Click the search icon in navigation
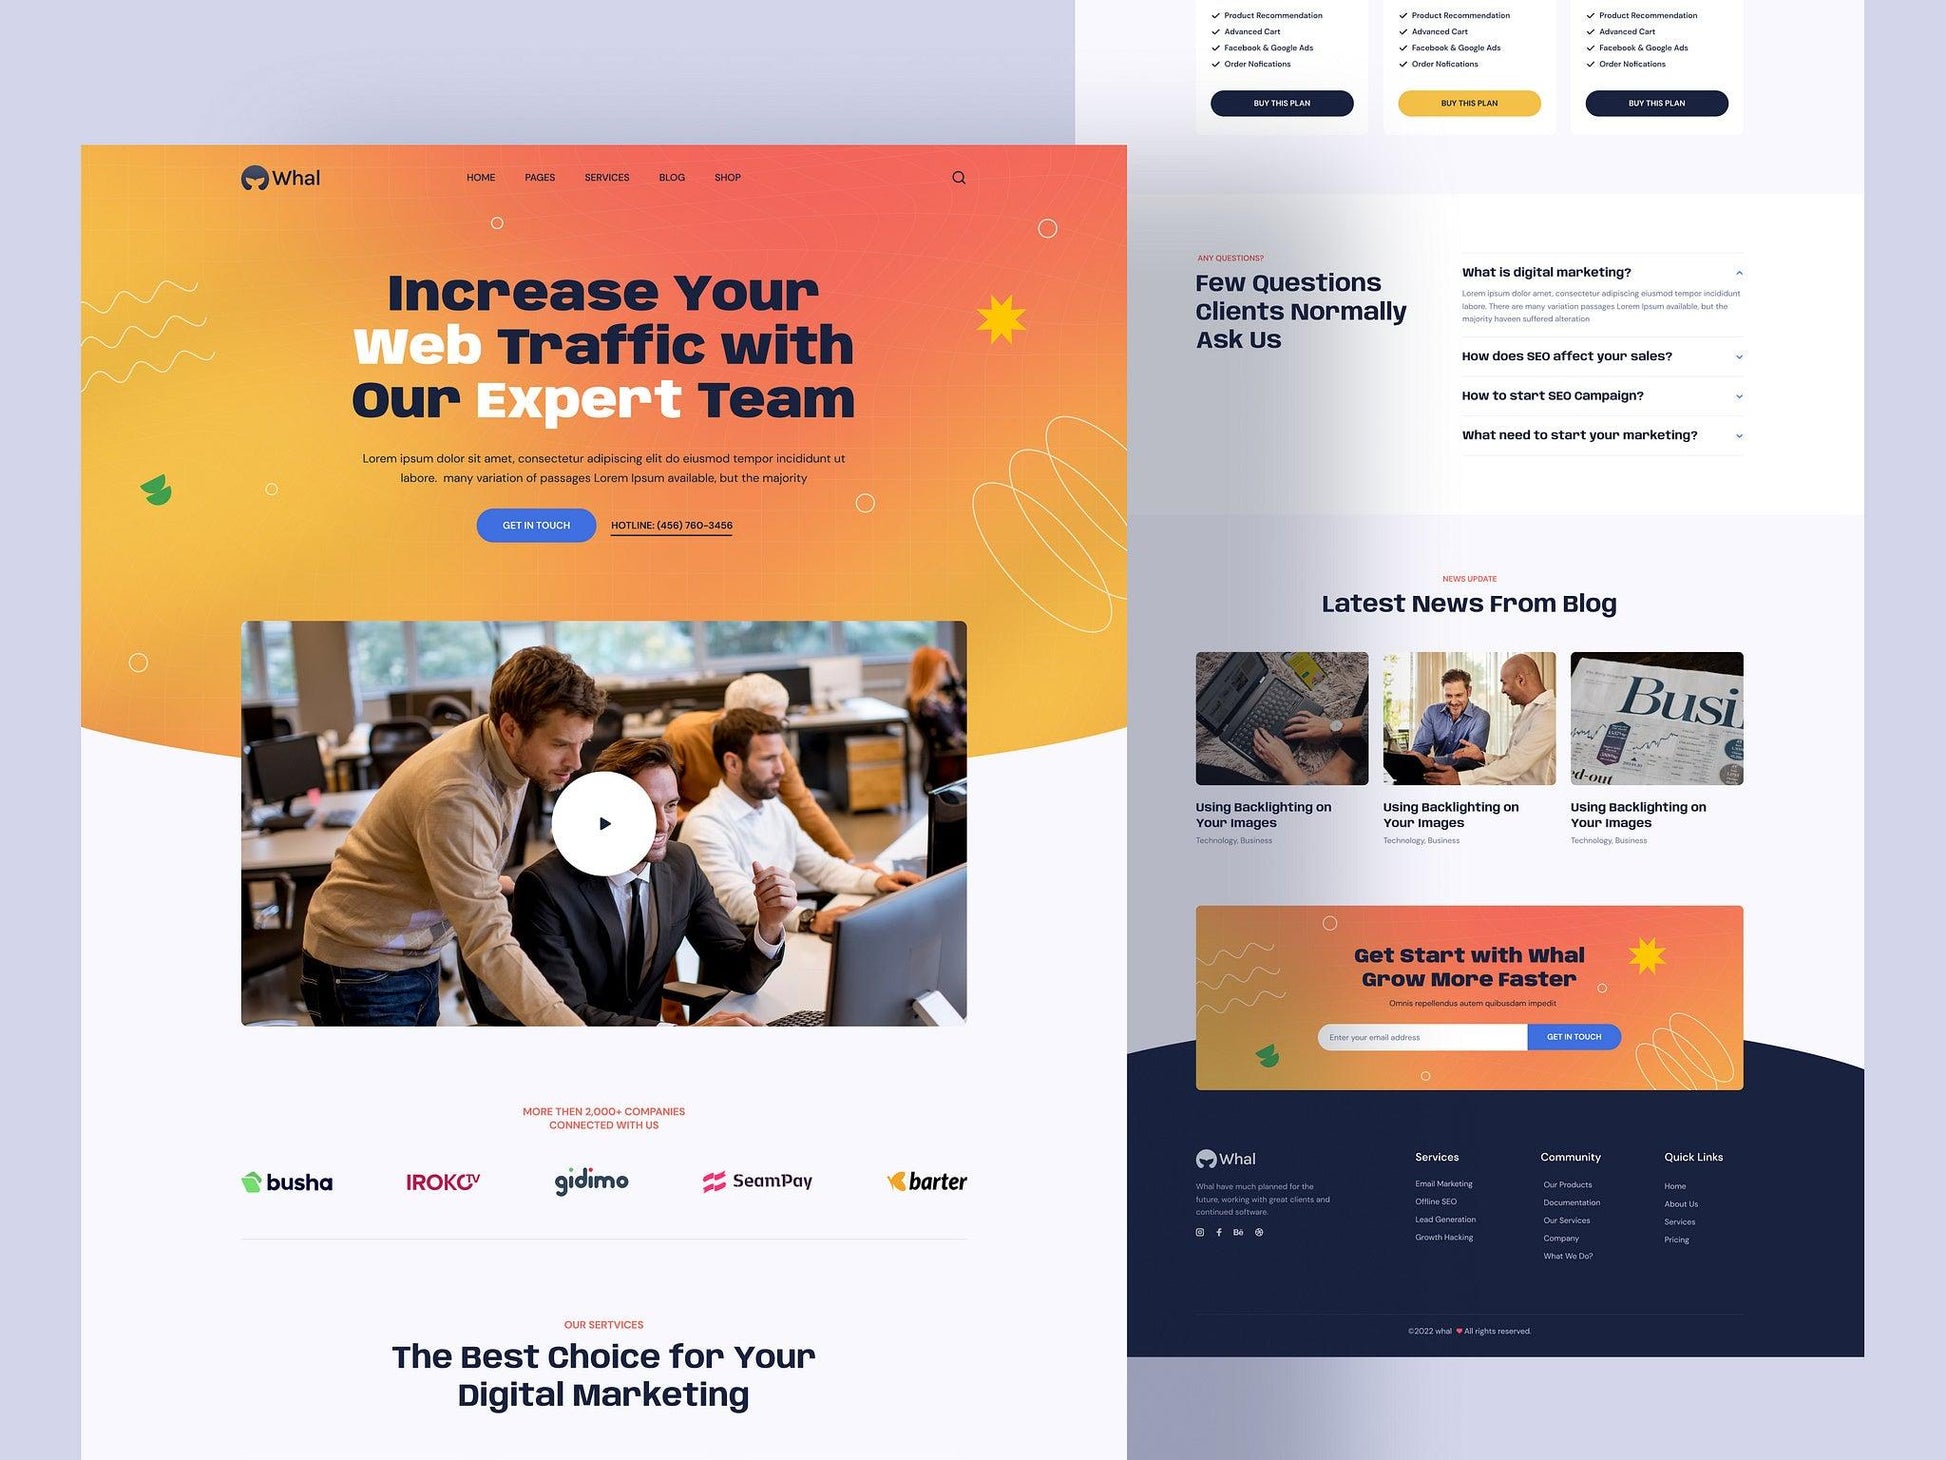 [957, 178]
